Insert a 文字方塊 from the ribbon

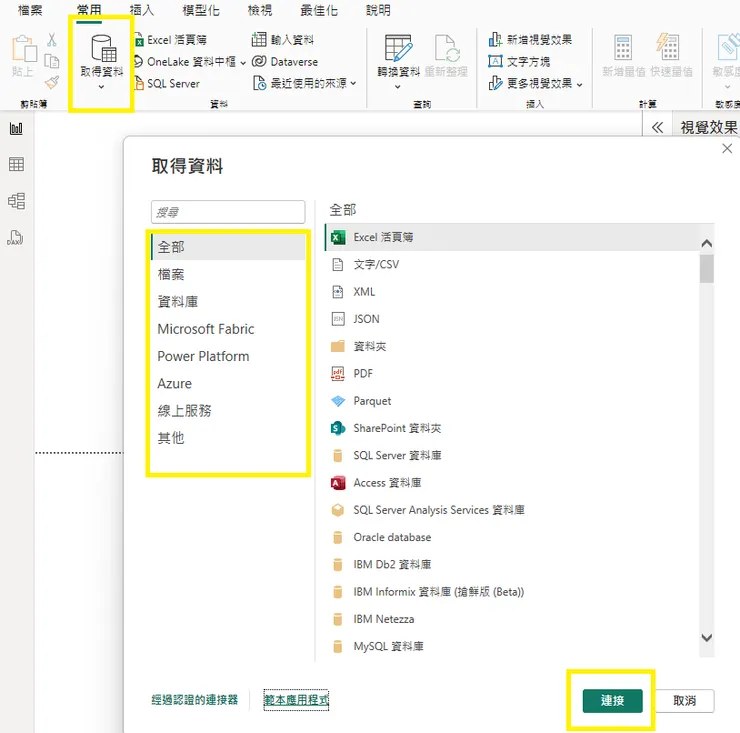pyautogui.click(x=519, y=61)
